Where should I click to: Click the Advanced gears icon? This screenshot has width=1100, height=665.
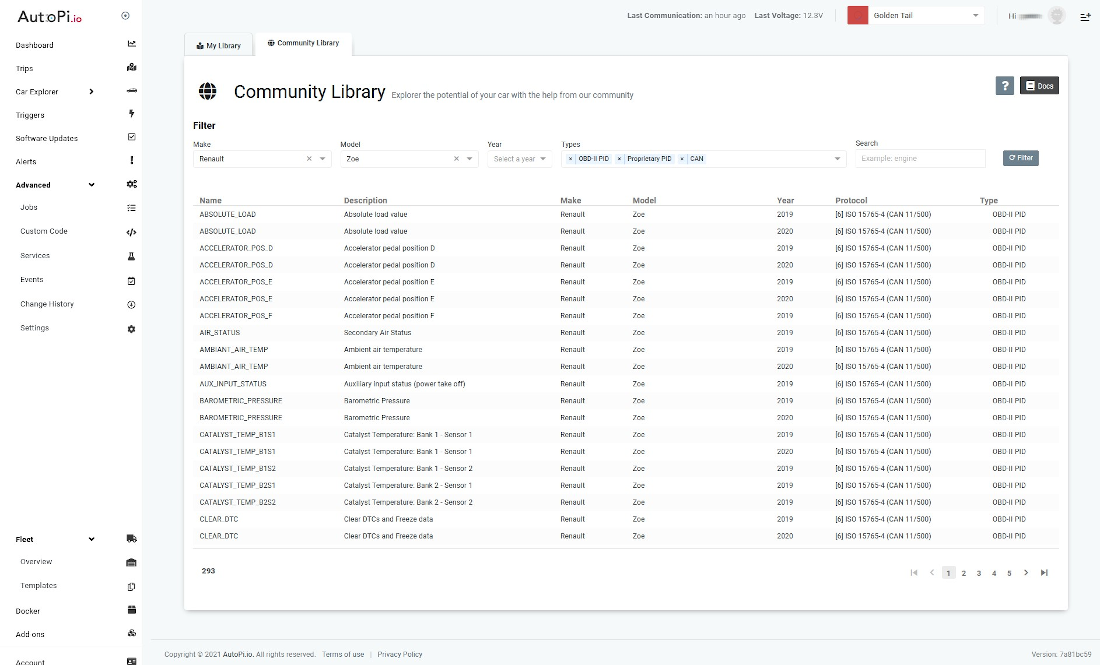click(x=131, y=184)
